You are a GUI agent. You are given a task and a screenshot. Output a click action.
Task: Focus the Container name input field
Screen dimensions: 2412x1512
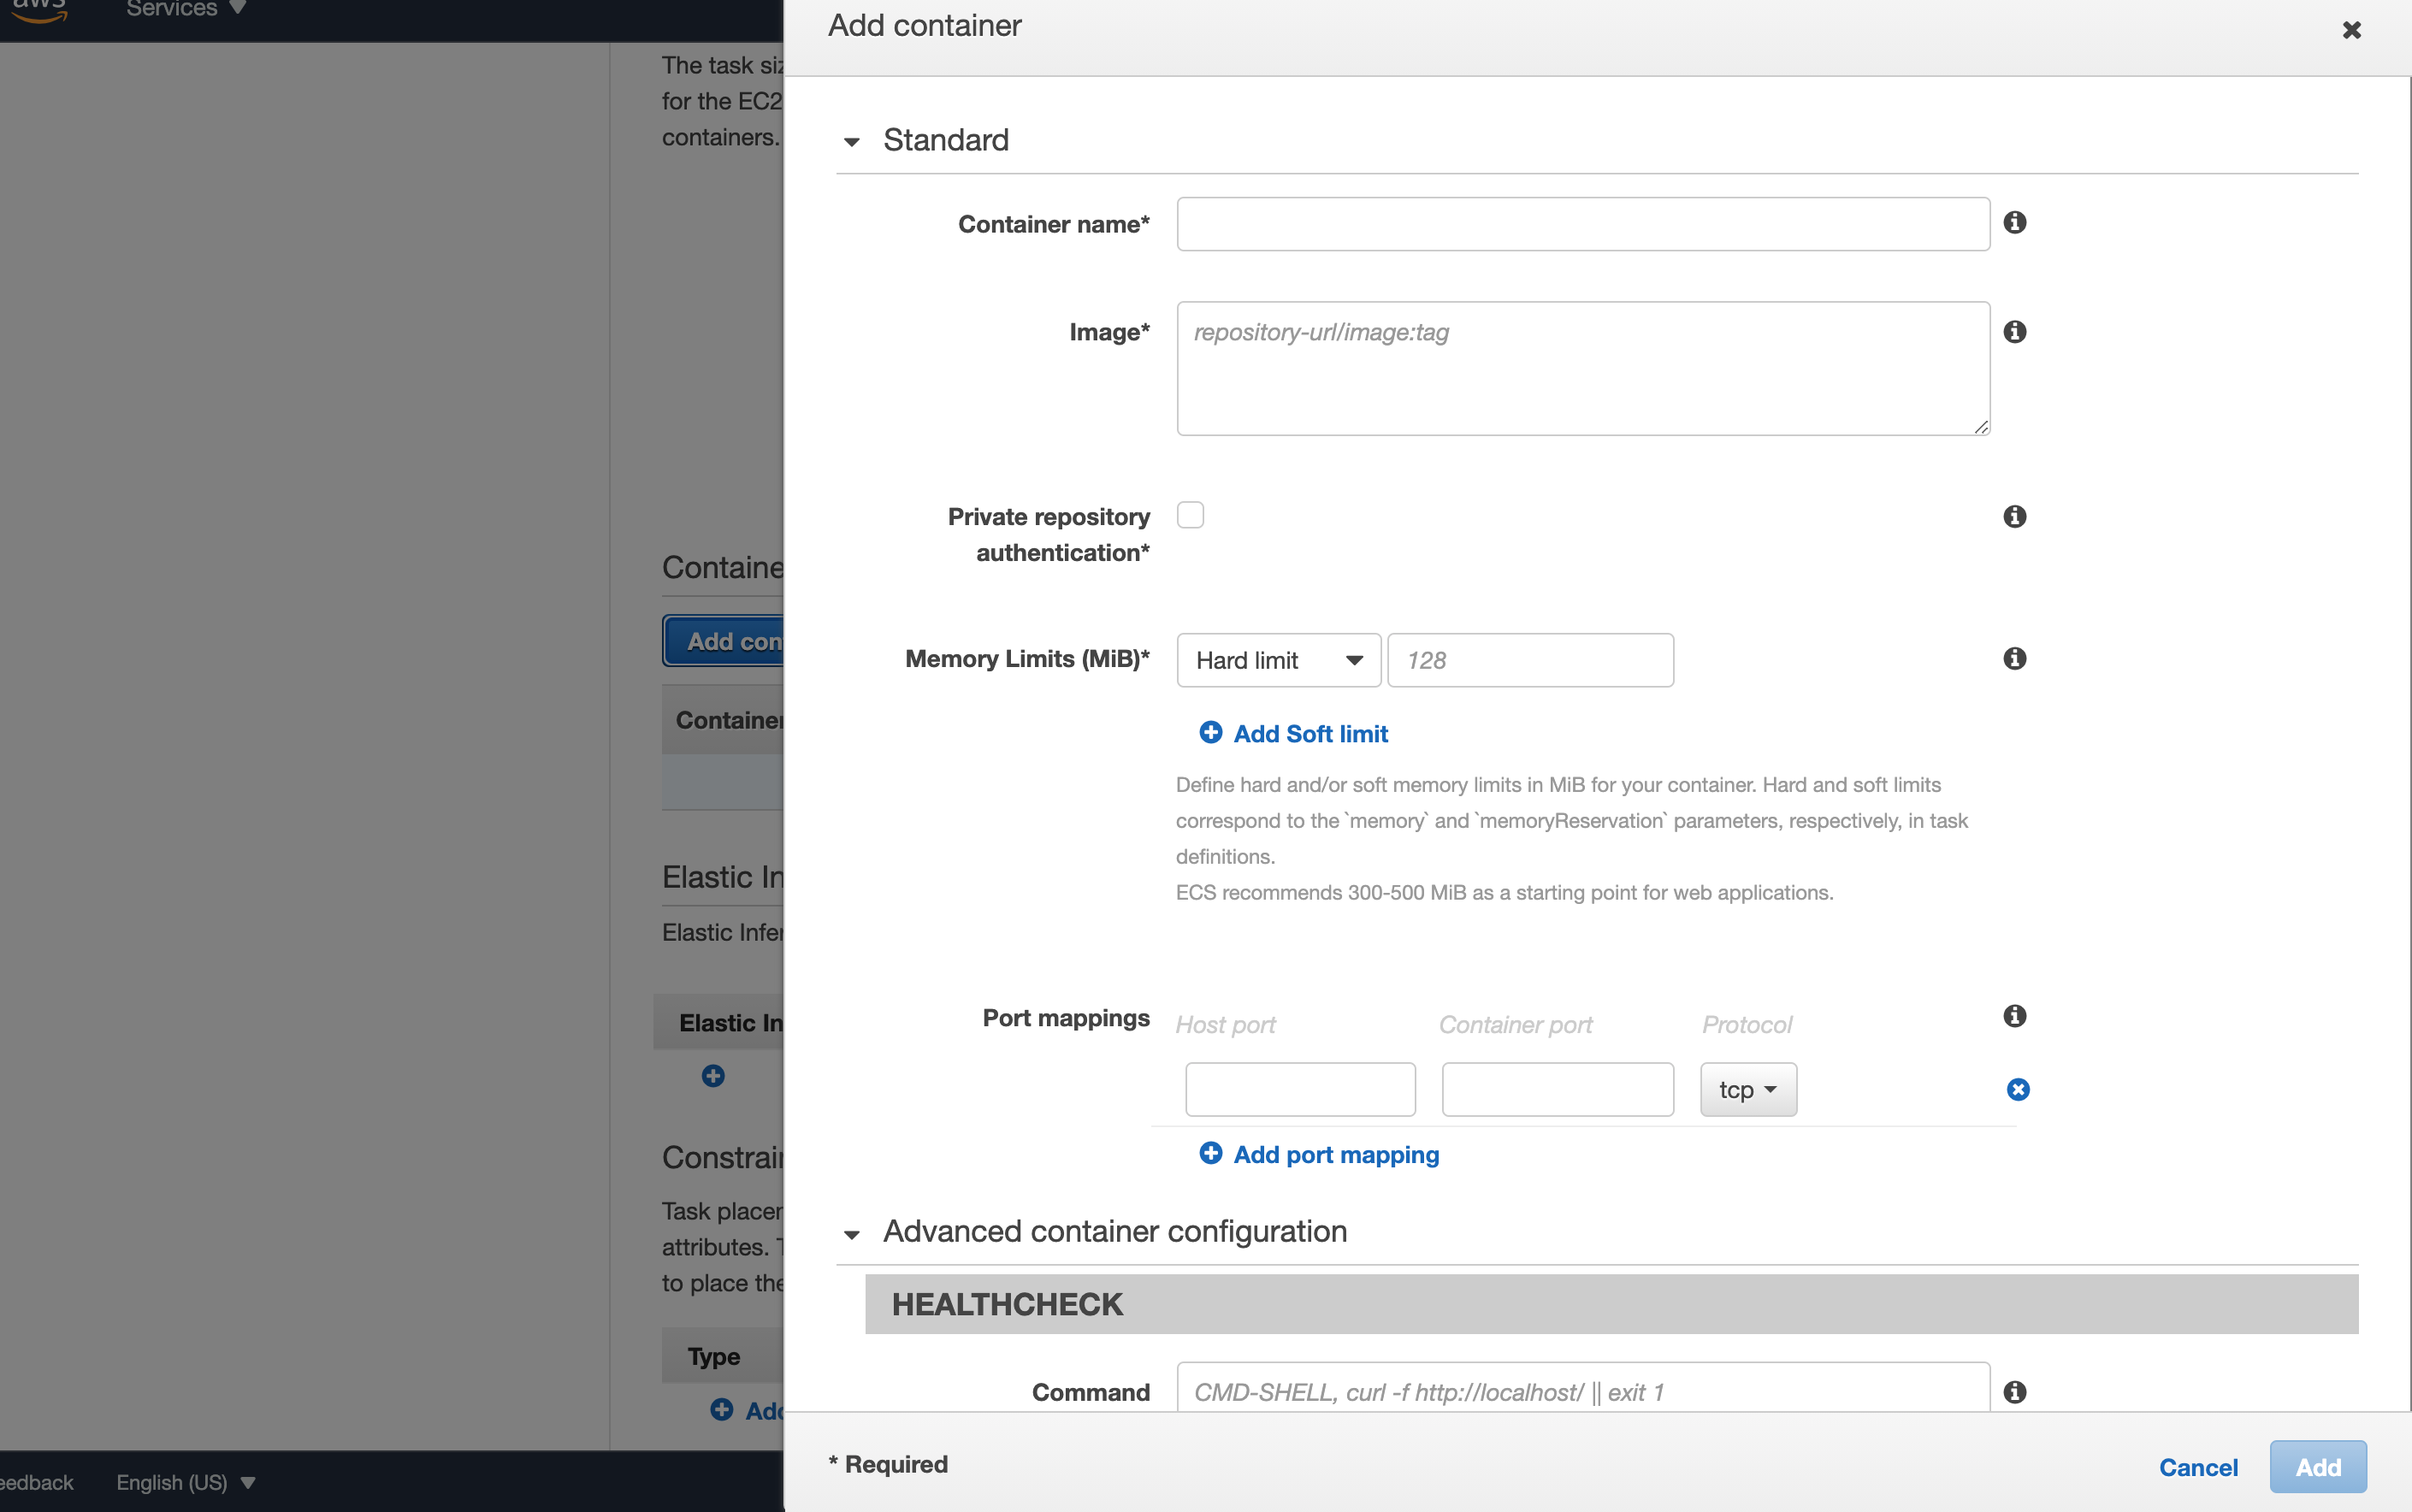coord(1582,224)
